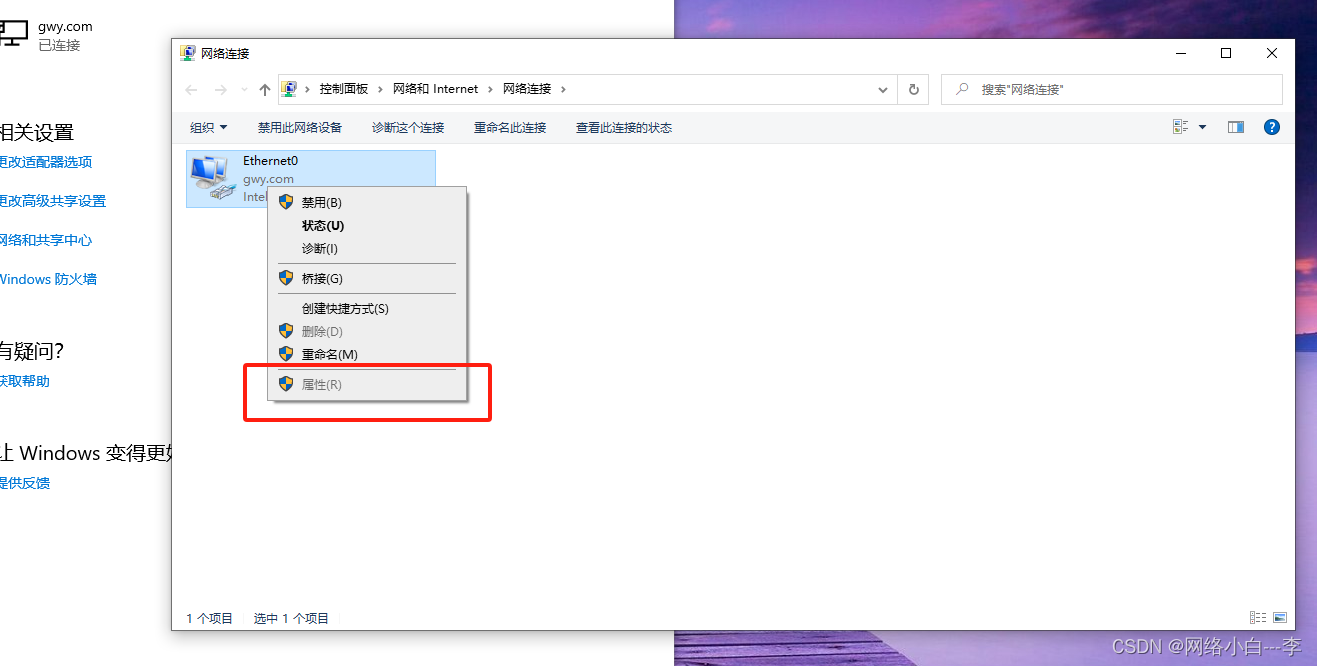Select 控制面板 in the breadcrumb
The width and height of the screenshot is (1317, 666).
[344, 89]
